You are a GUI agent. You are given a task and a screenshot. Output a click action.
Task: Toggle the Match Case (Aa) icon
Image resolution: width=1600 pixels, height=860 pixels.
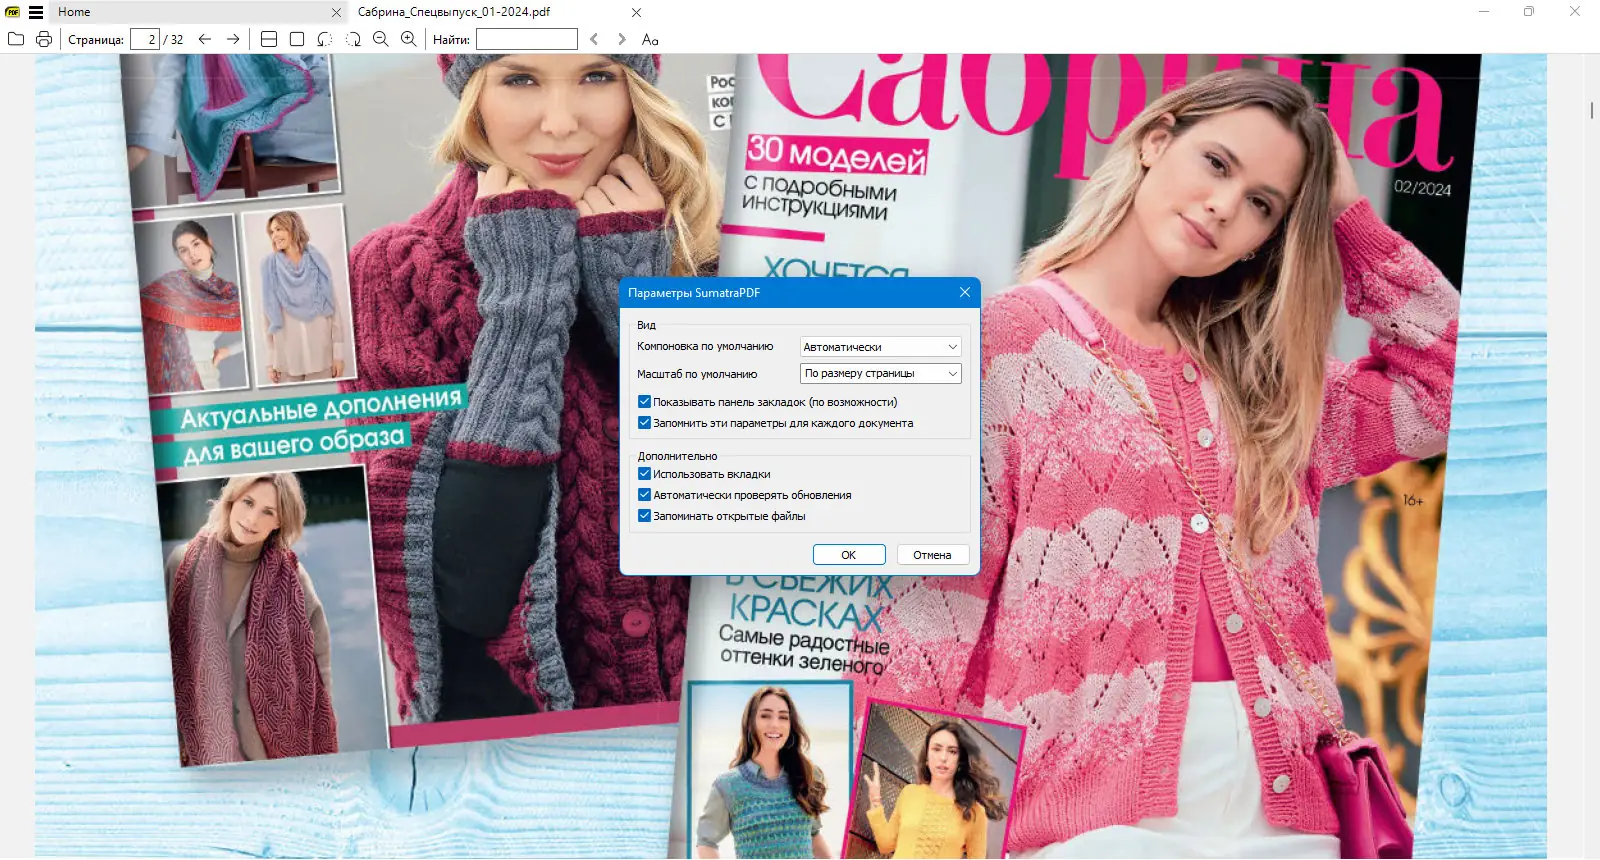pos(650,39)
